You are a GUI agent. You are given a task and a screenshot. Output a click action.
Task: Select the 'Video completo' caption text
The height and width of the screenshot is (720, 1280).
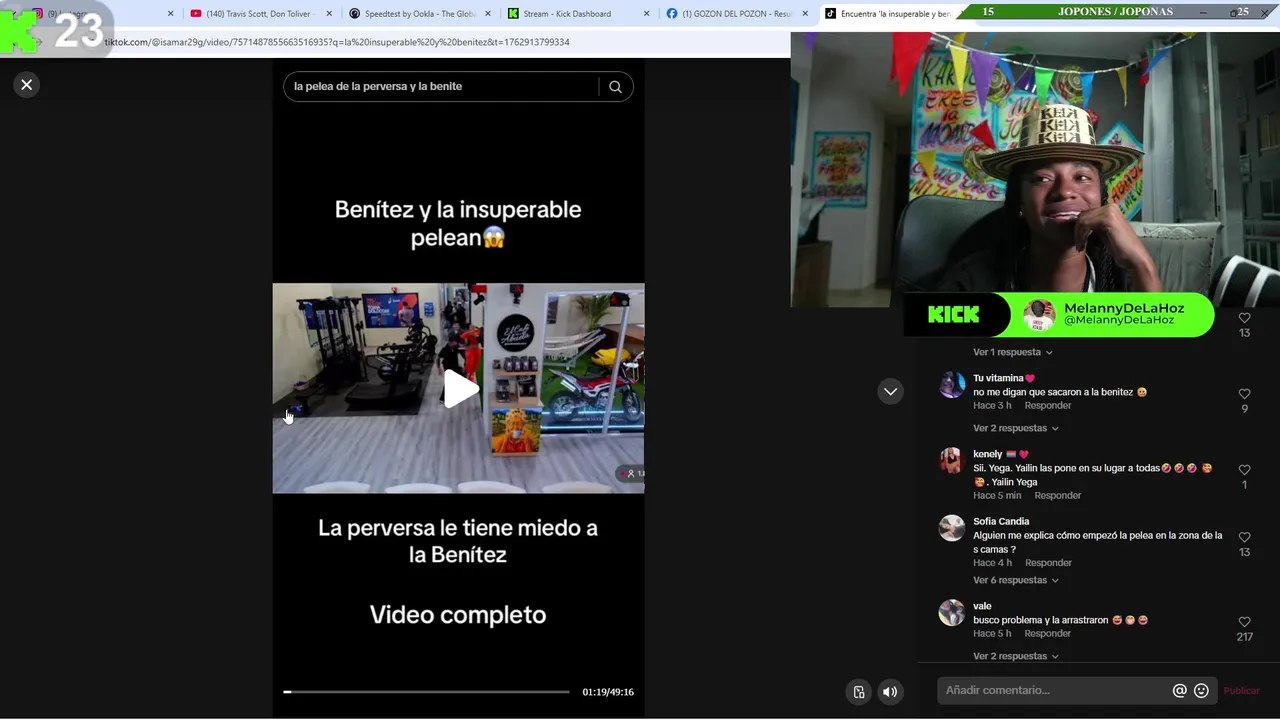tap(458, 615)
